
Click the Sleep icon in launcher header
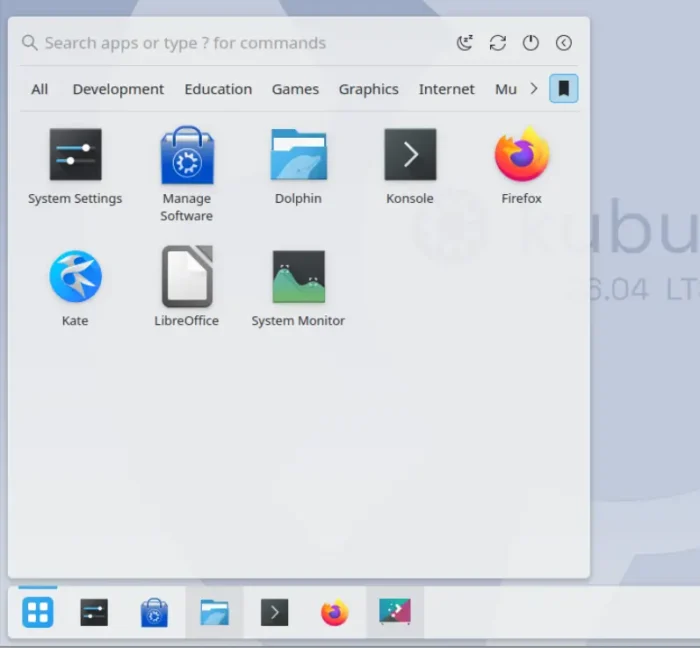coord(465,43)
